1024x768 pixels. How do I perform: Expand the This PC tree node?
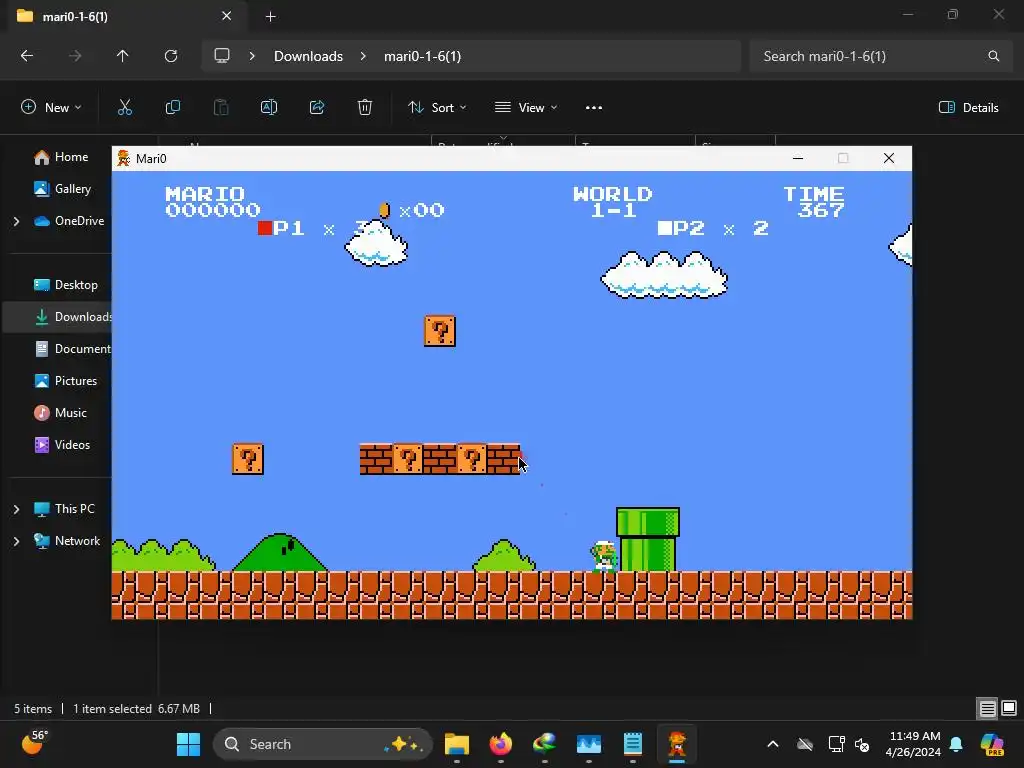(x=16, y=509)
